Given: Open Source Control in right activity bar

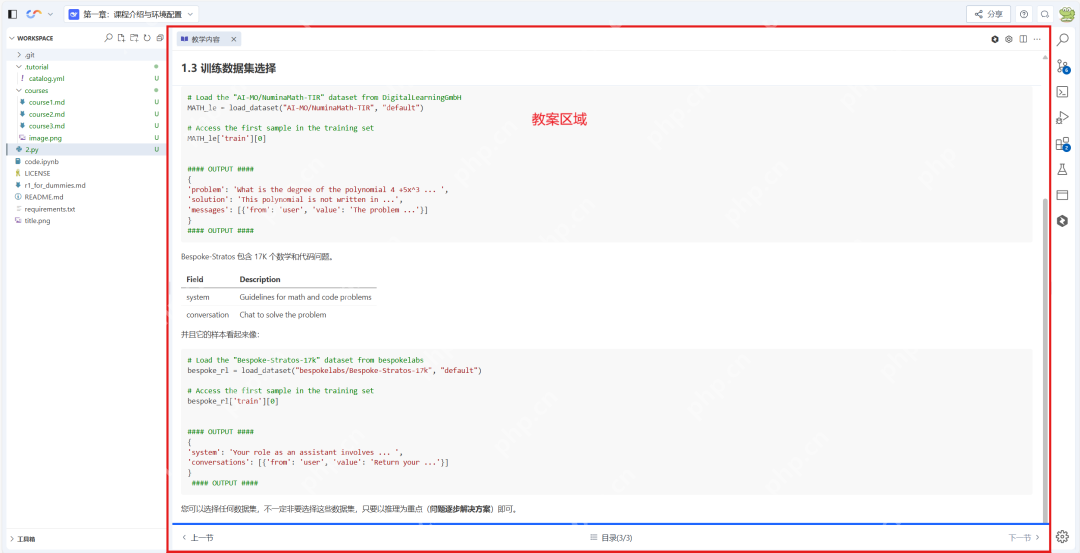Looking at the screenshot, I should point(1063,66).
